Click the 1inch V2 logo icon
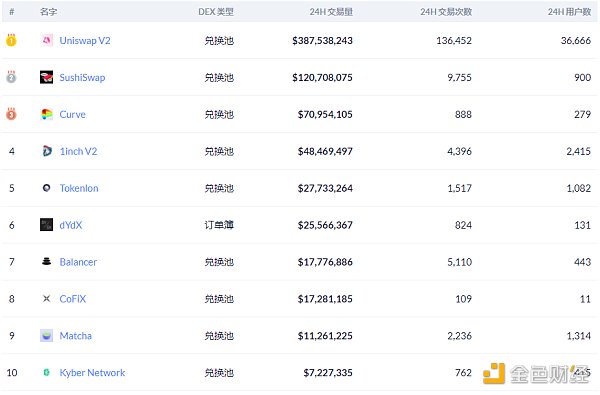The width and height of the screenshot is (600, 395). point(47,151)
